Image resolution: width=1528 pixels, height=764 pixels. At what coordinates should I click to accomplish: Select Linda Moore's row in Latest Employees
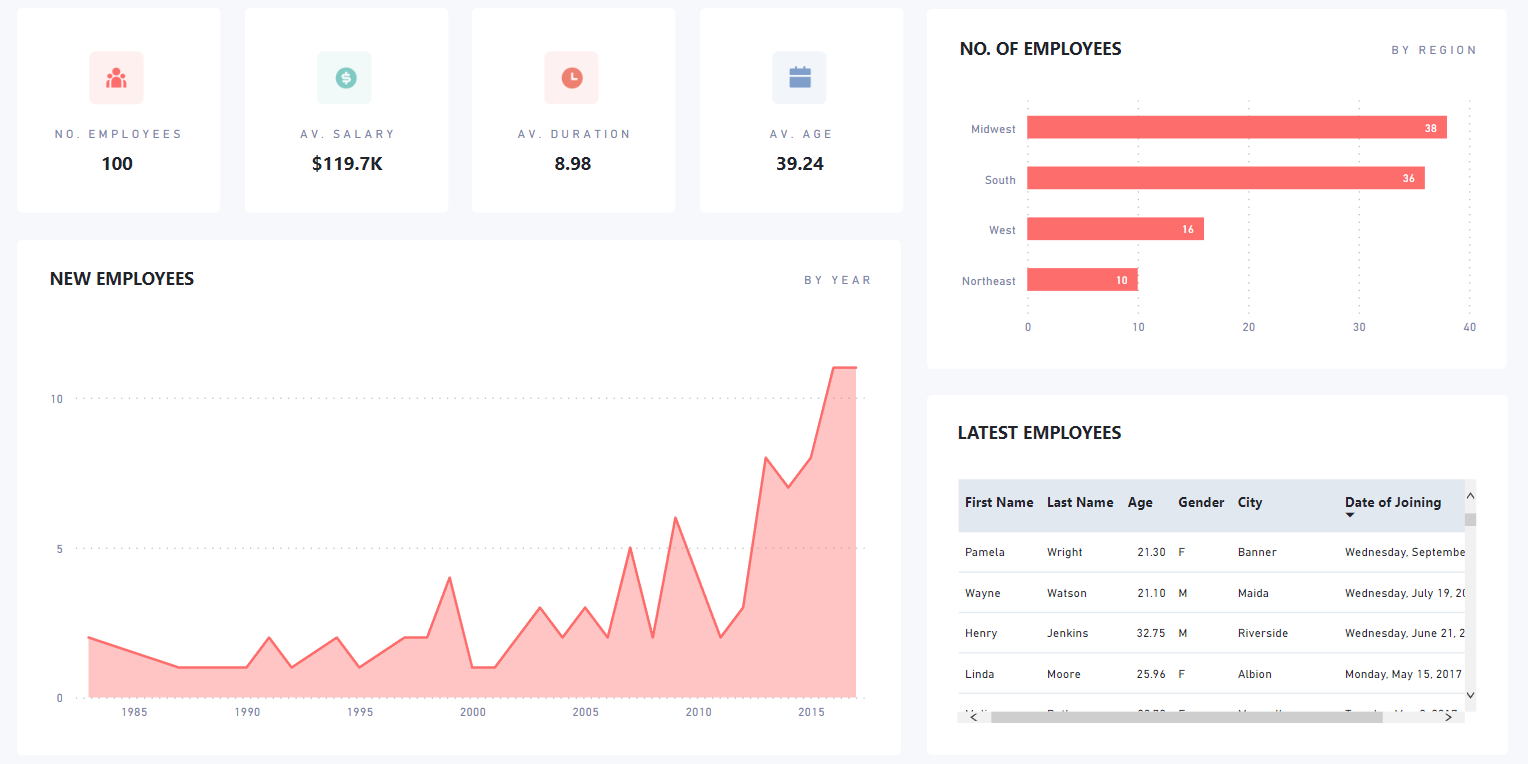(x=1150, y=674)
